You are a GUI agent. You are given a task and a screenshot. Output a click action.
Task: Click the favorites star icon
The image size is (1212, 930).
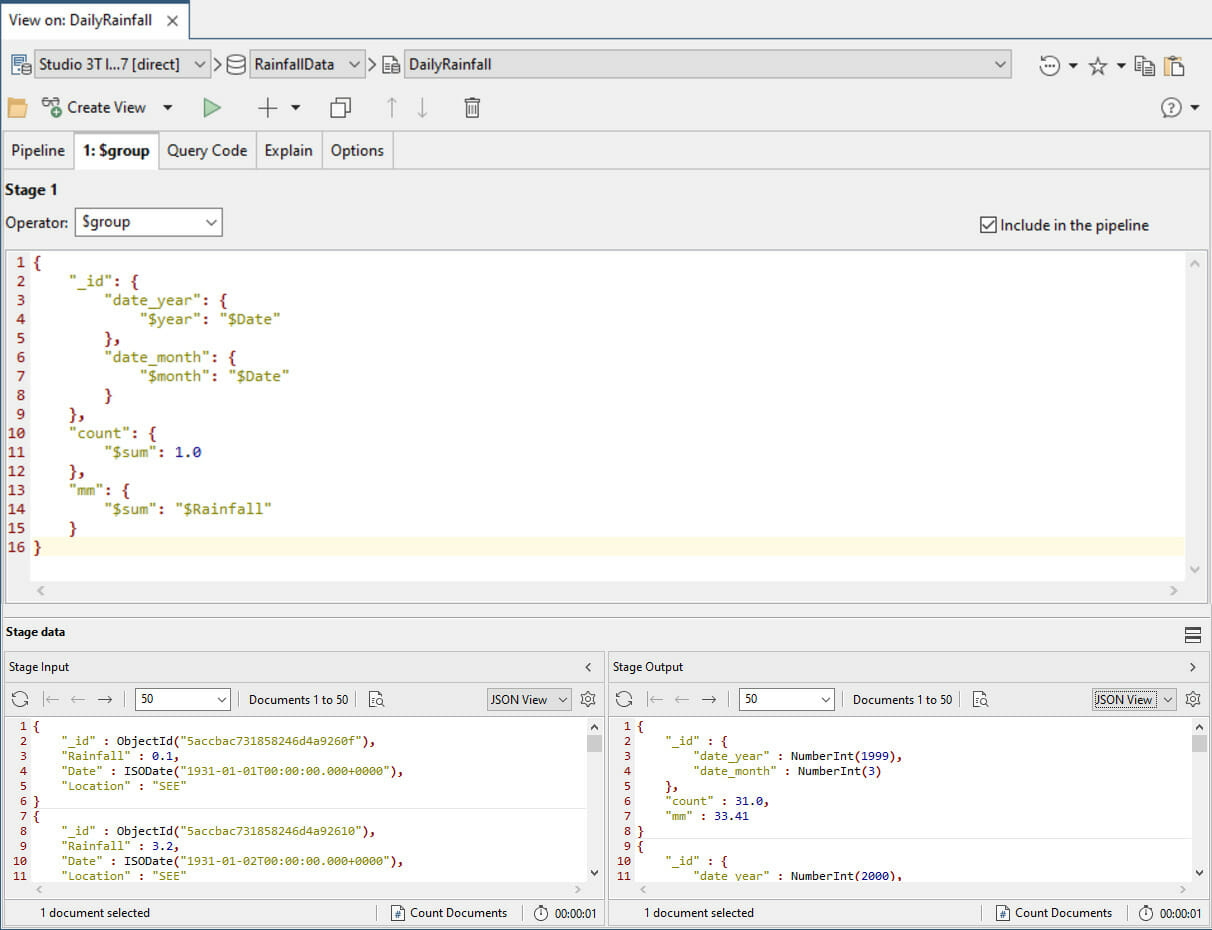1098,66
